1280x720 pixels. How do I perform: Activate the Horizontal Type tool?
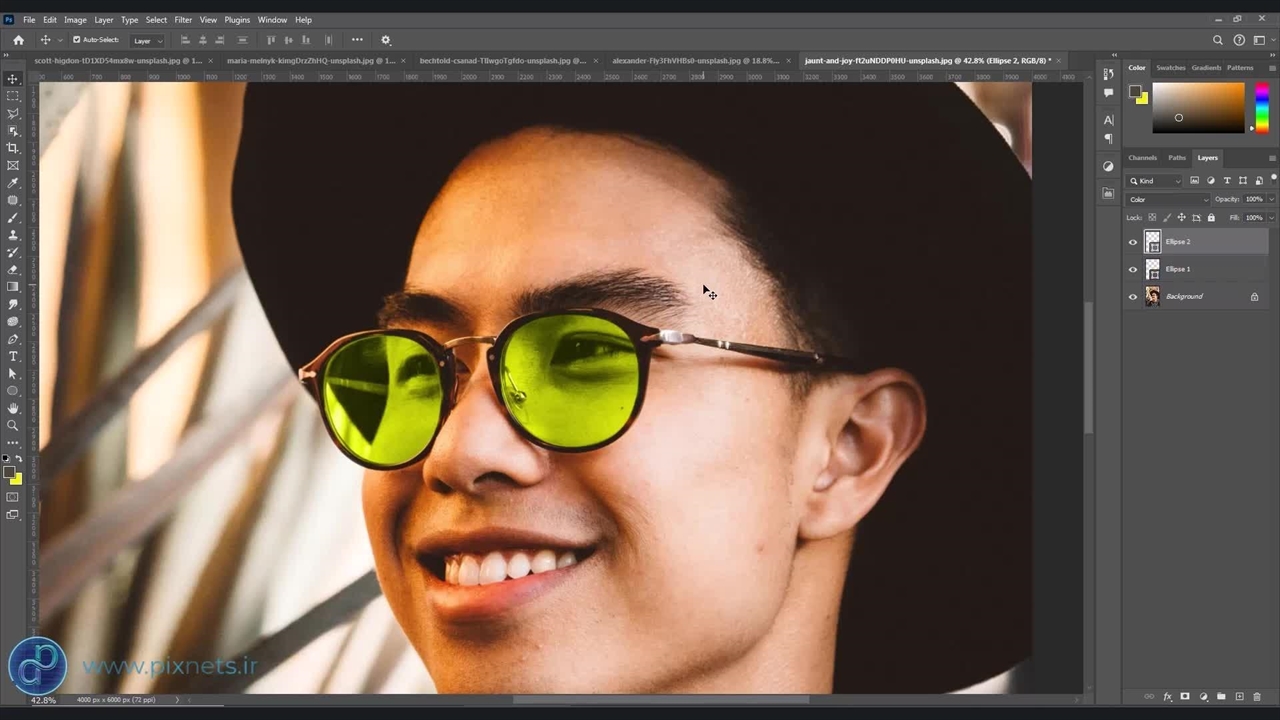13,357
